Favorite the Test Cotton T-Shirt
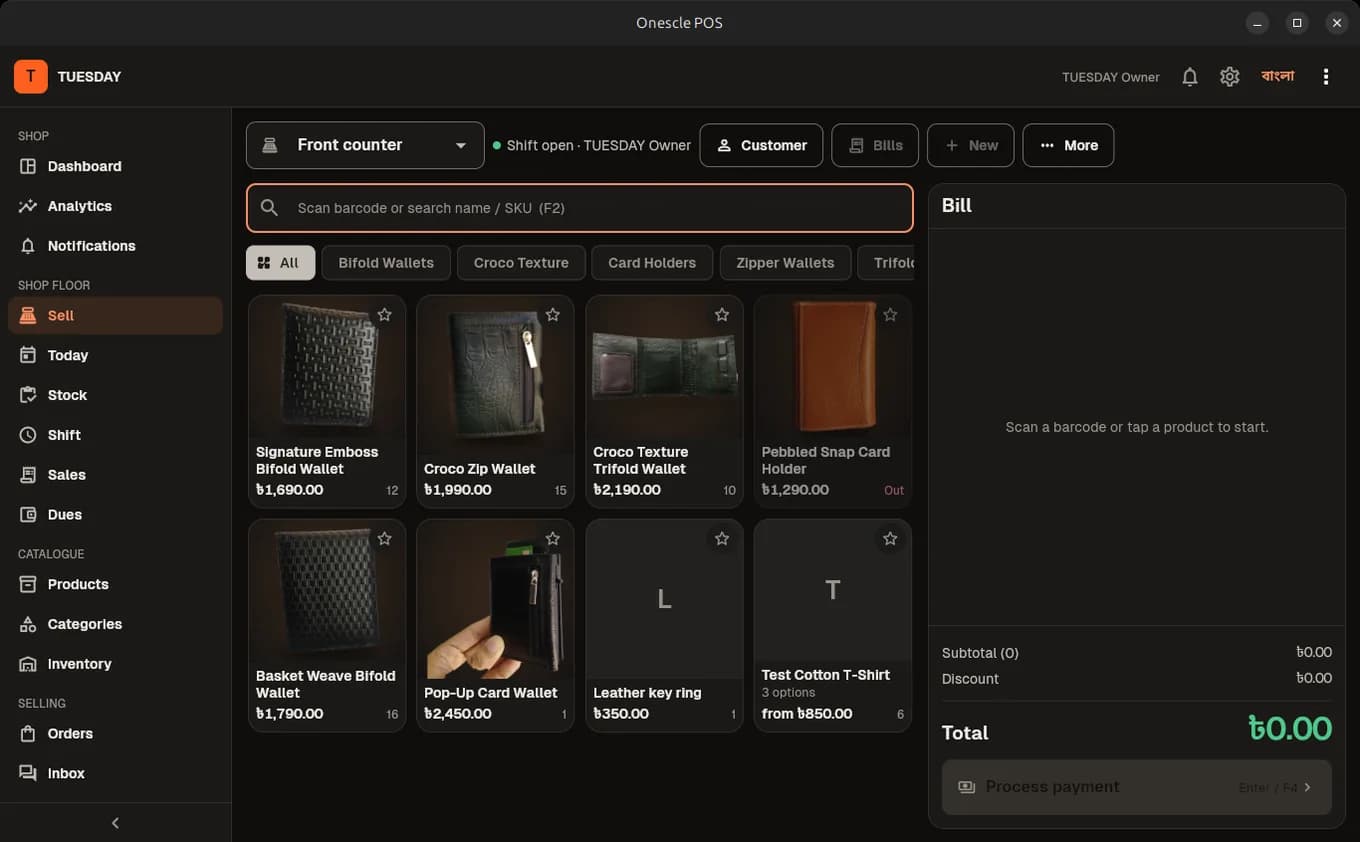 coord(890,539)
